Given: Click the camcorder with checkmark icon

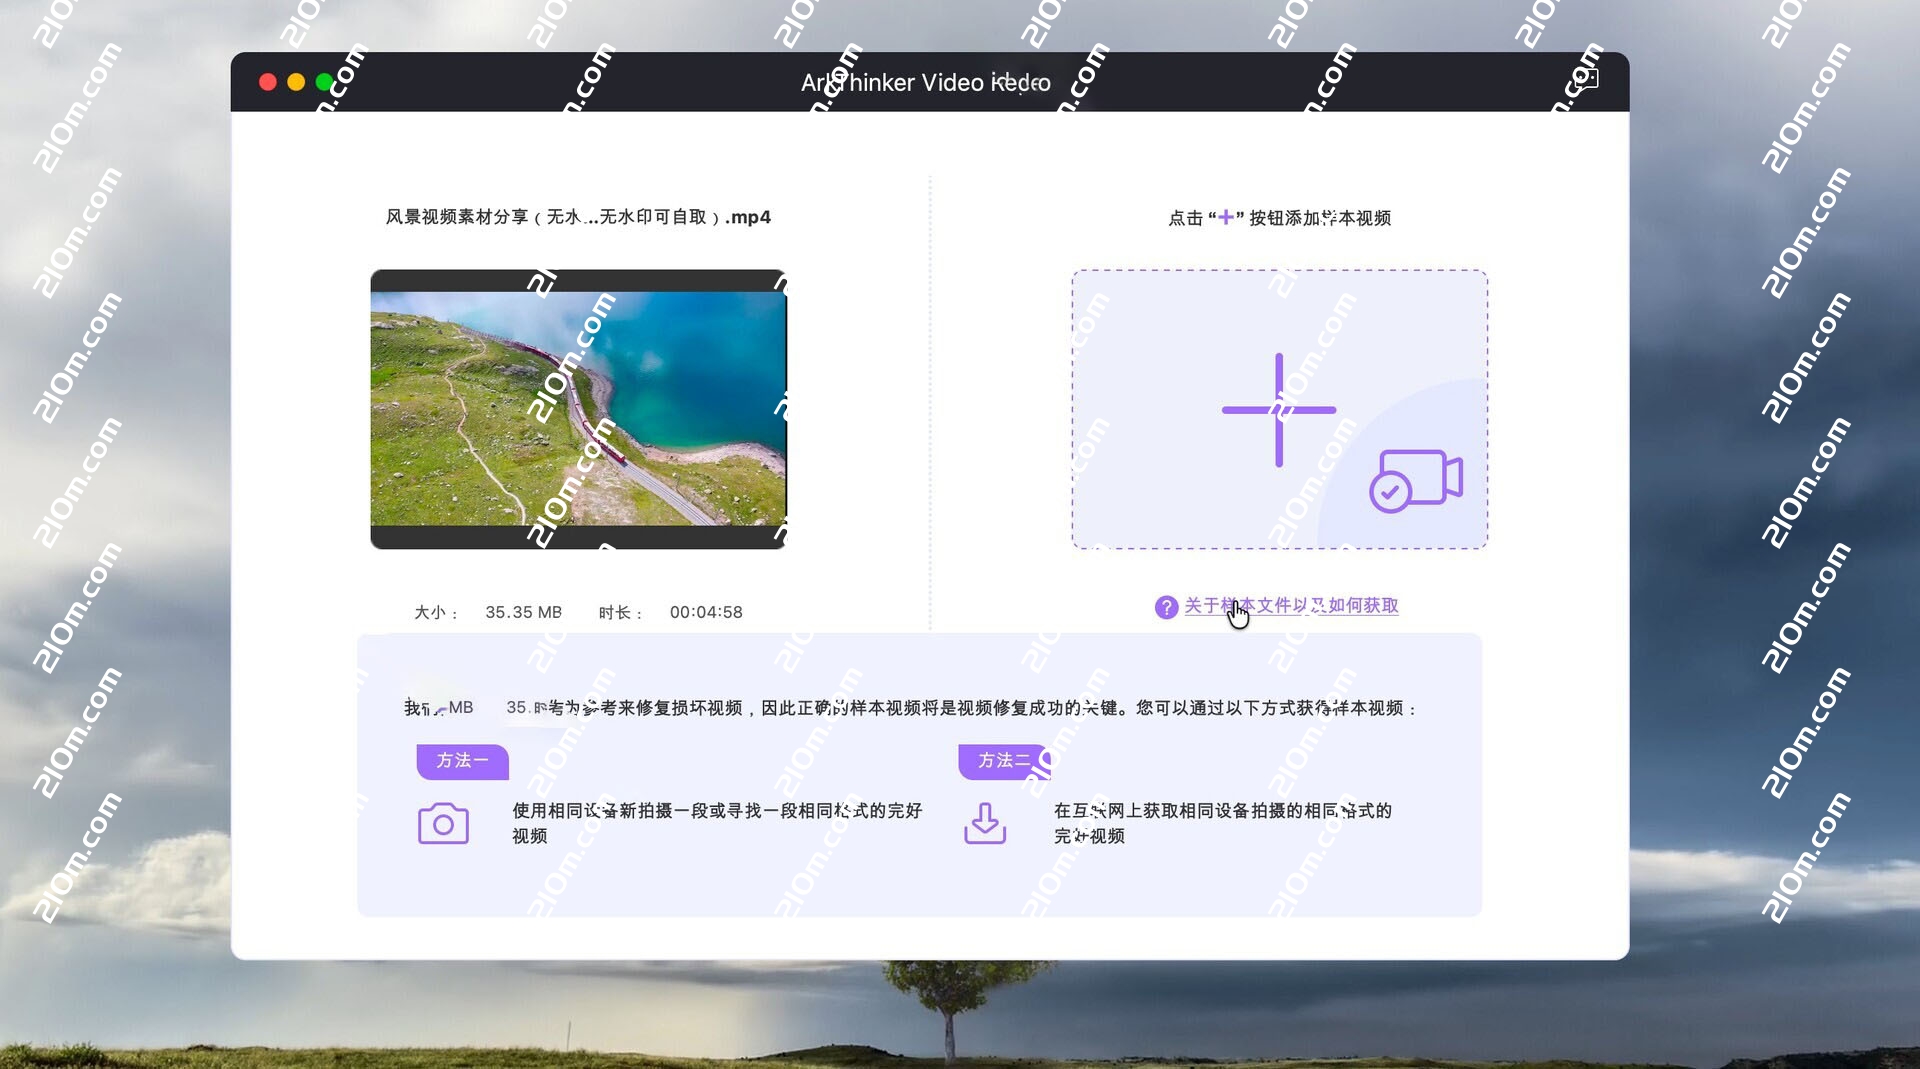Looking at the screenshot, I should pos(1416,481).
